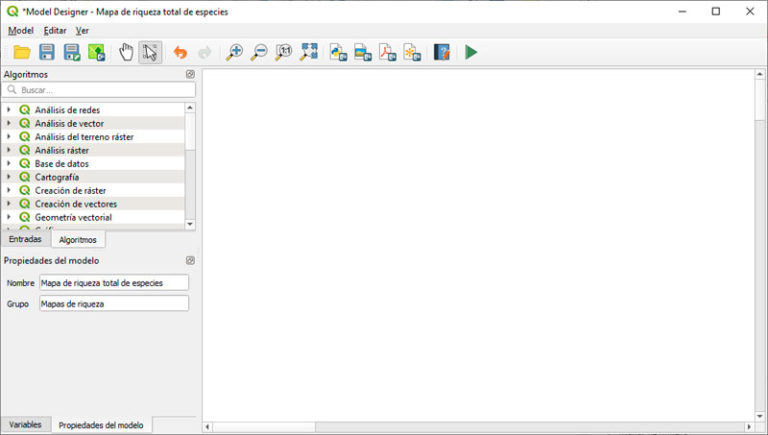This screenshot has width=768, height=435.
Task: Open a model with the folder icon
Action: pos(22,52)
